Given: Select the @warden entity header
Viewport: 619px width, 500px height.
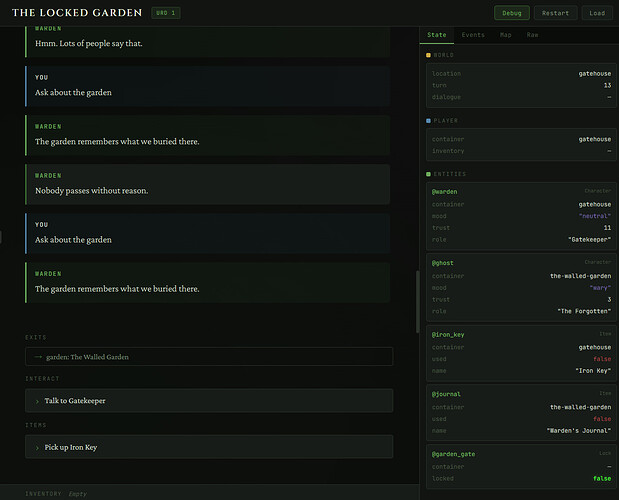Looking at the screenshot, I should pos(444,190).
